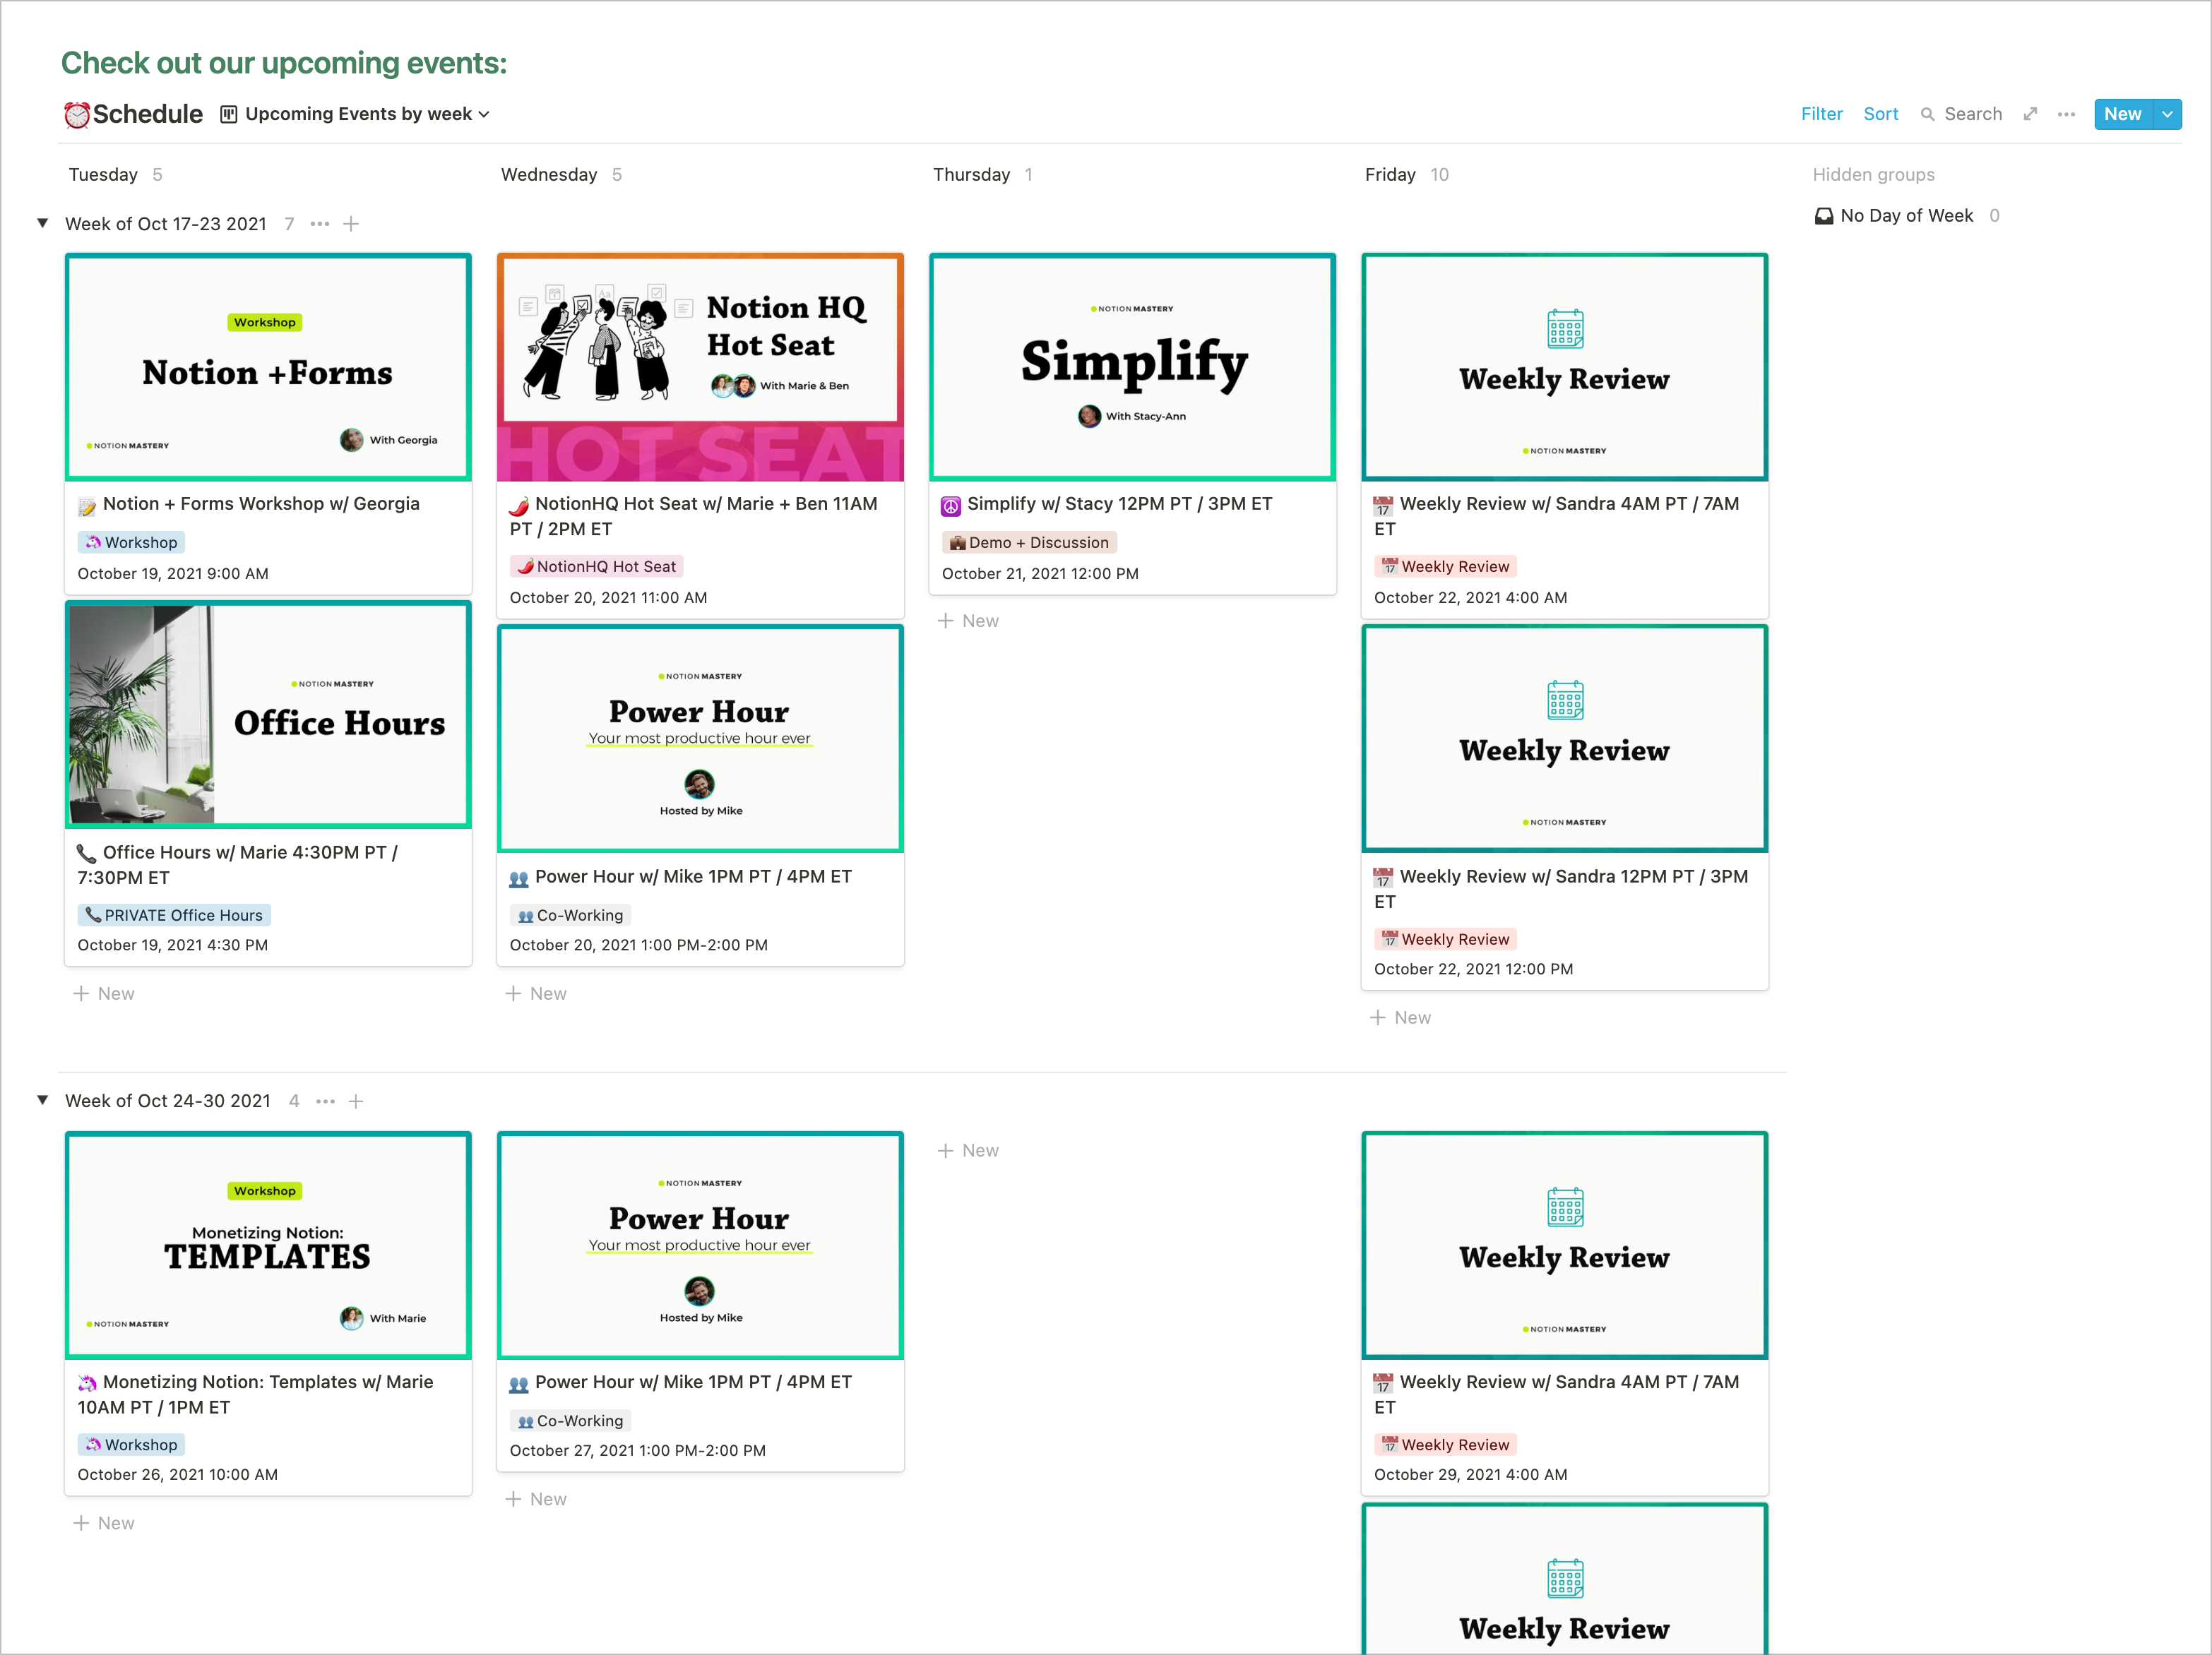Click the alarm clock Schedule icon
The width and height of the screenshot is (2212, 1655).
tap(76, 115)
